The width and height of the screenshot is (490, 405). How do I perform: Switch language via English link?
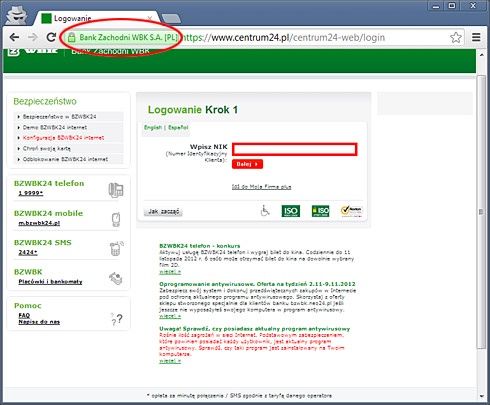(153, 127)
